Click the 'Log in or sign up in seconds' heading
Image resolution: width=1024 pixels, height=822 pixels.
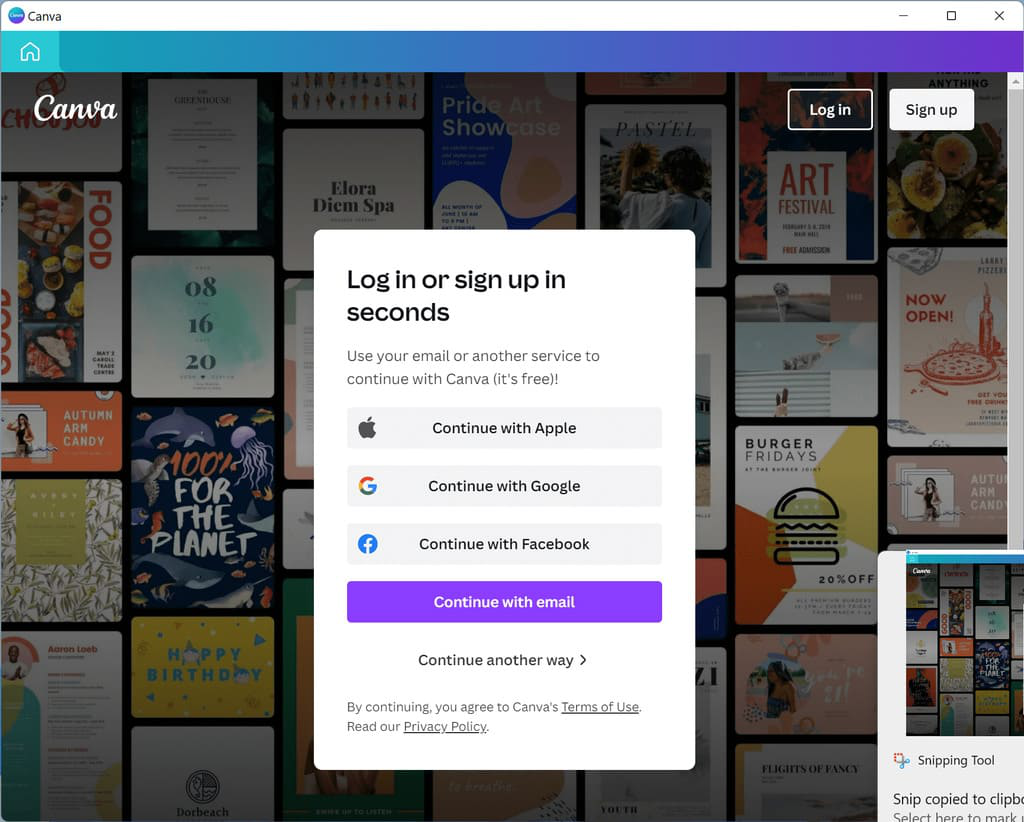[456, 296]
